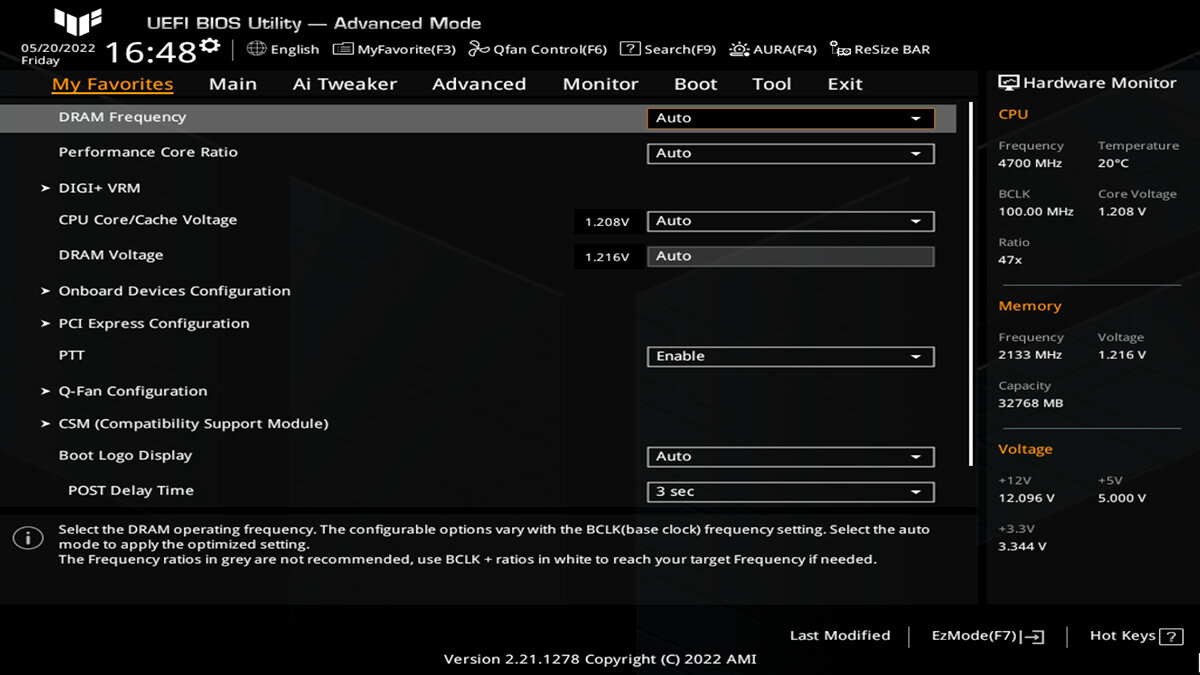This screenshot has height=675, width=1200.
Task: Switch to the Main tab
Action: click(233, 84)
